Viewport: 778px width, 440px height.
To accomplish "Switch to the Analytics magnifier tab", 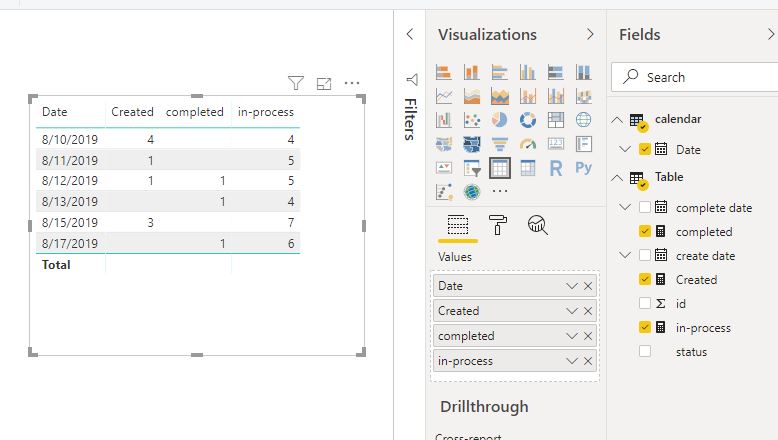I will 537,225.
